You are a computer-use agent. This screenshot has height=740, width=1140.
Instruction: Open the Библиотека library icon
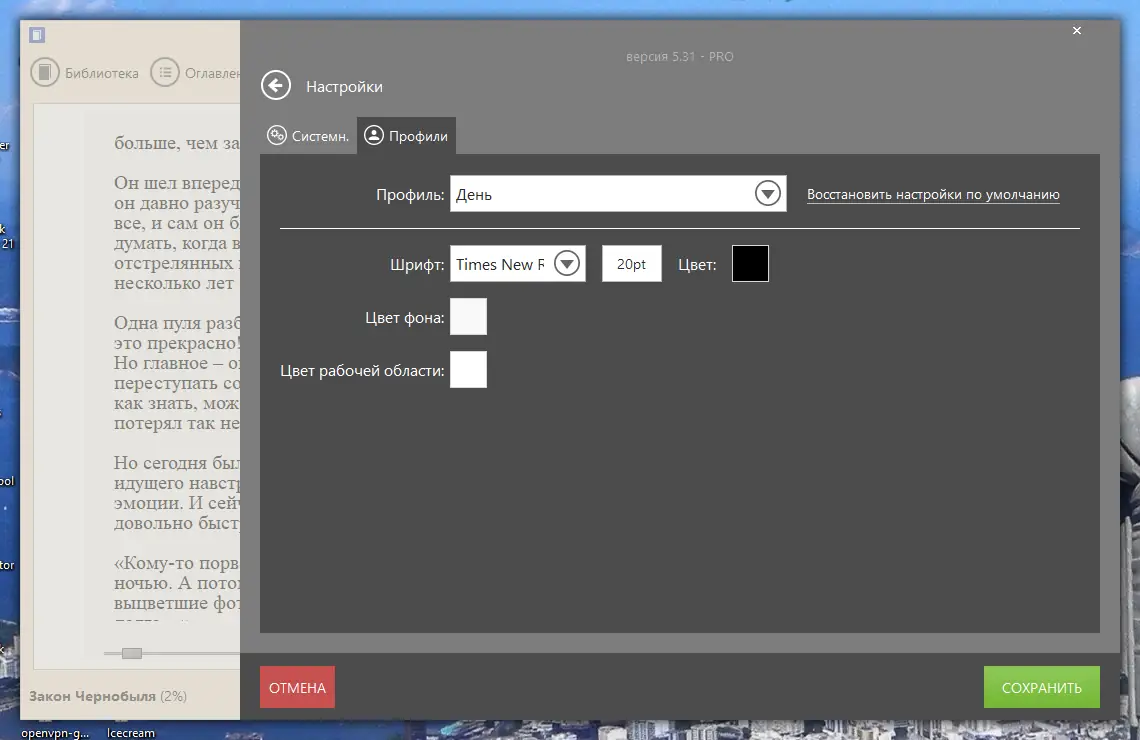click(x=45, y=73)
